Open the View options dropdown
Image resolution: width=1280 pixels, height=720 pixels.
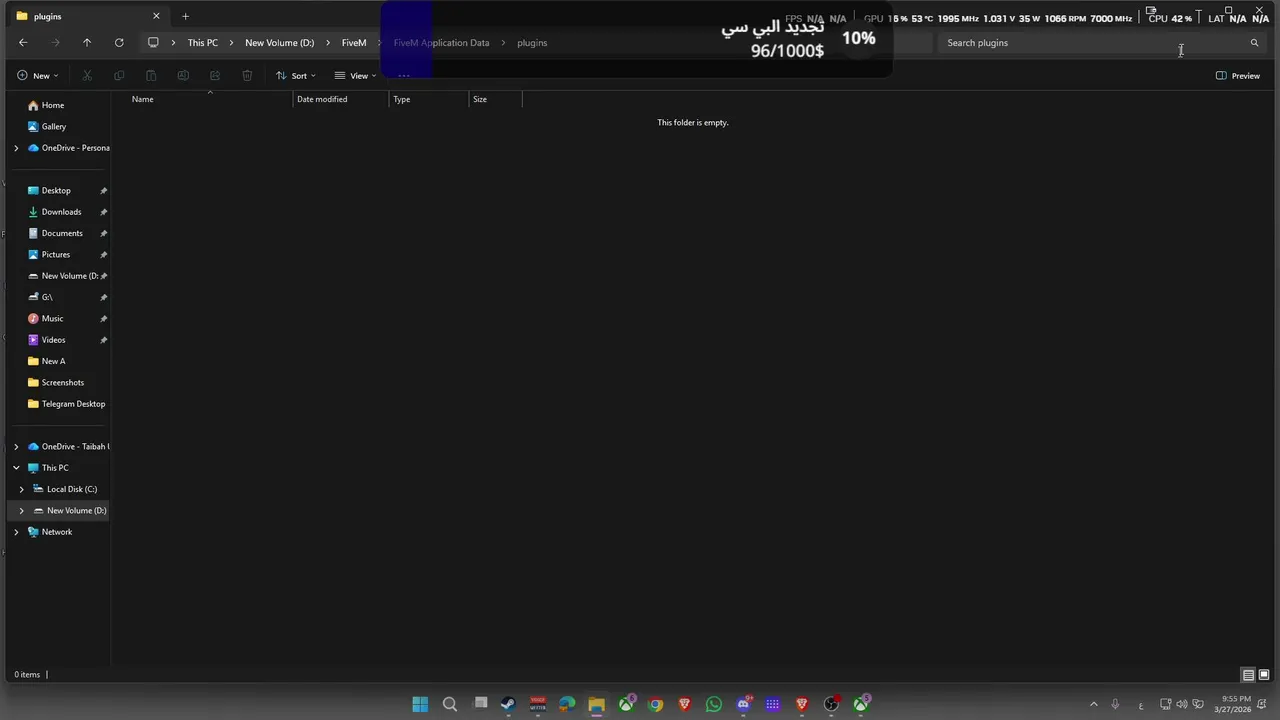356,76
